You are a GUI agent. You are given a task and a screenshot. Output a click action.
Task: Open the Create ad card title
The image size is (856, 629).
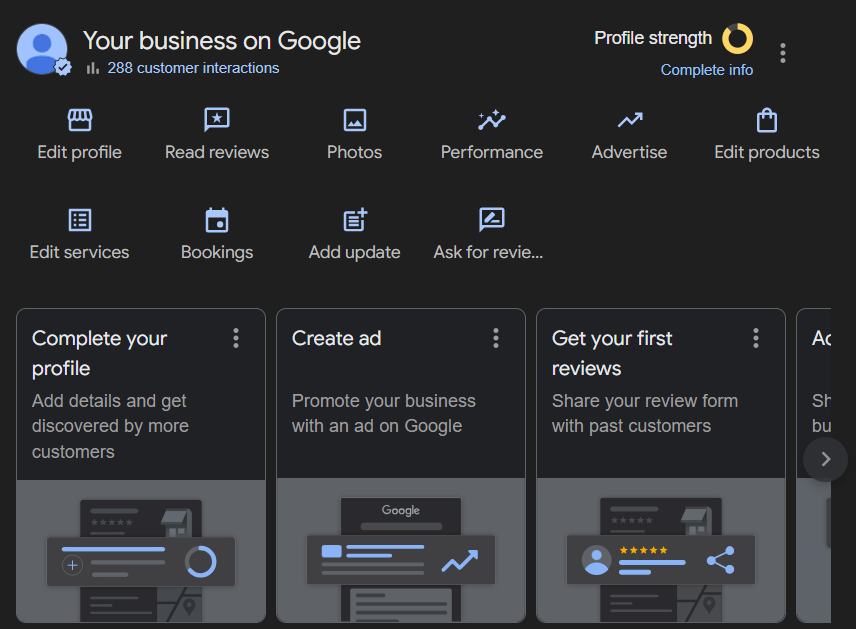coord(336,339)
